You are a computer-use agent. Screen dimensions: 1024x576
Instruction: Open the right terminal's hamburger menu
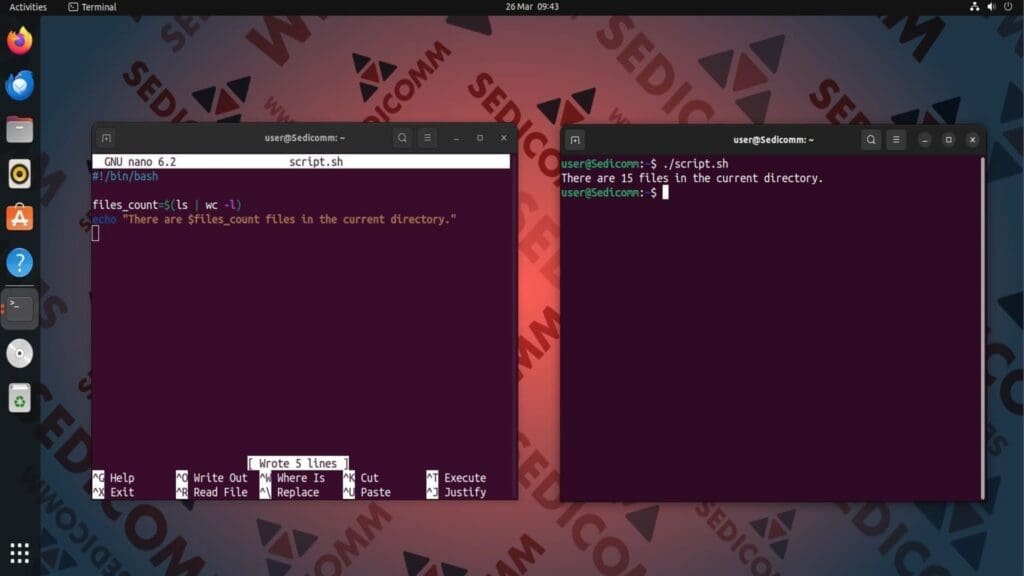pyautogui.click(x=898, y=140)
